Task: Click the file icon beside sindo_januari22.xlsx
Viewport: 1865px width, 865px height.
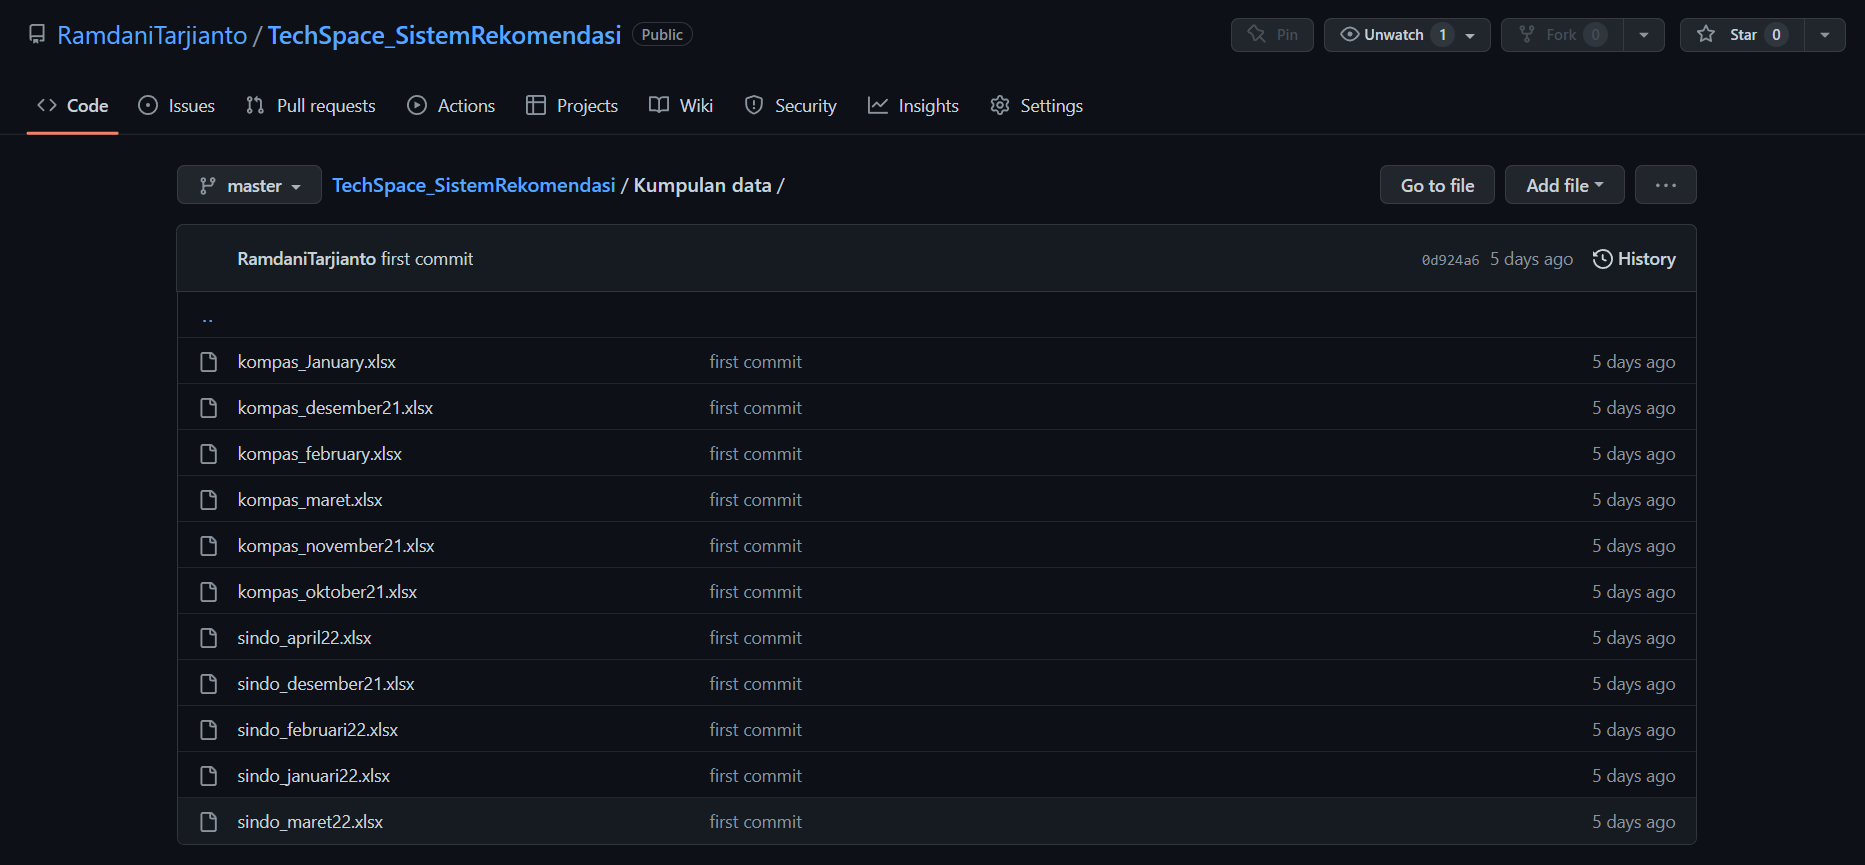Action: [x=208, y=776]
